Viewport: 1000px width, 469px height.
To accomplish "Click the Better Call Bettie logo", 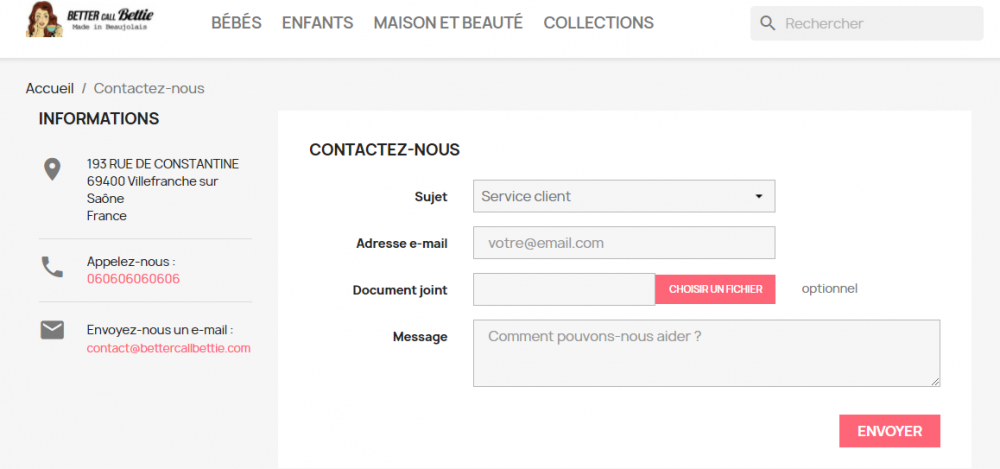I will click(x=89, y=20).
